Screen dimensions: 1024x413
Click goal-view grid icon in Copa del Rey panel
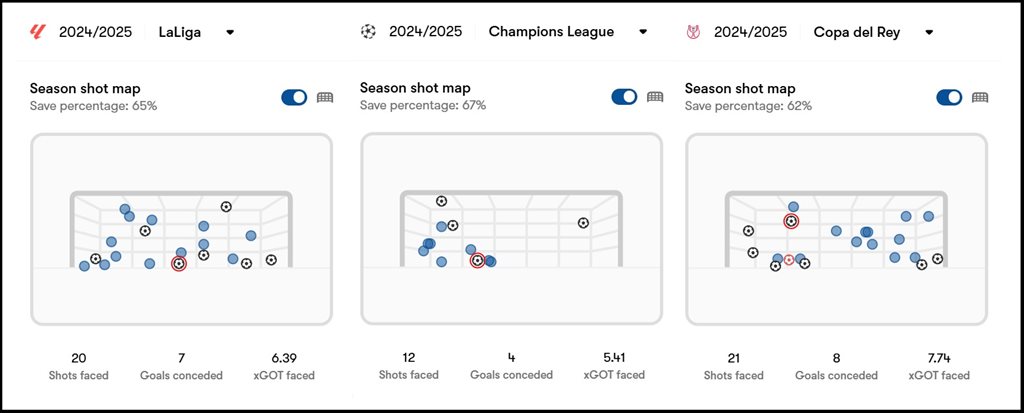(980, 97)
